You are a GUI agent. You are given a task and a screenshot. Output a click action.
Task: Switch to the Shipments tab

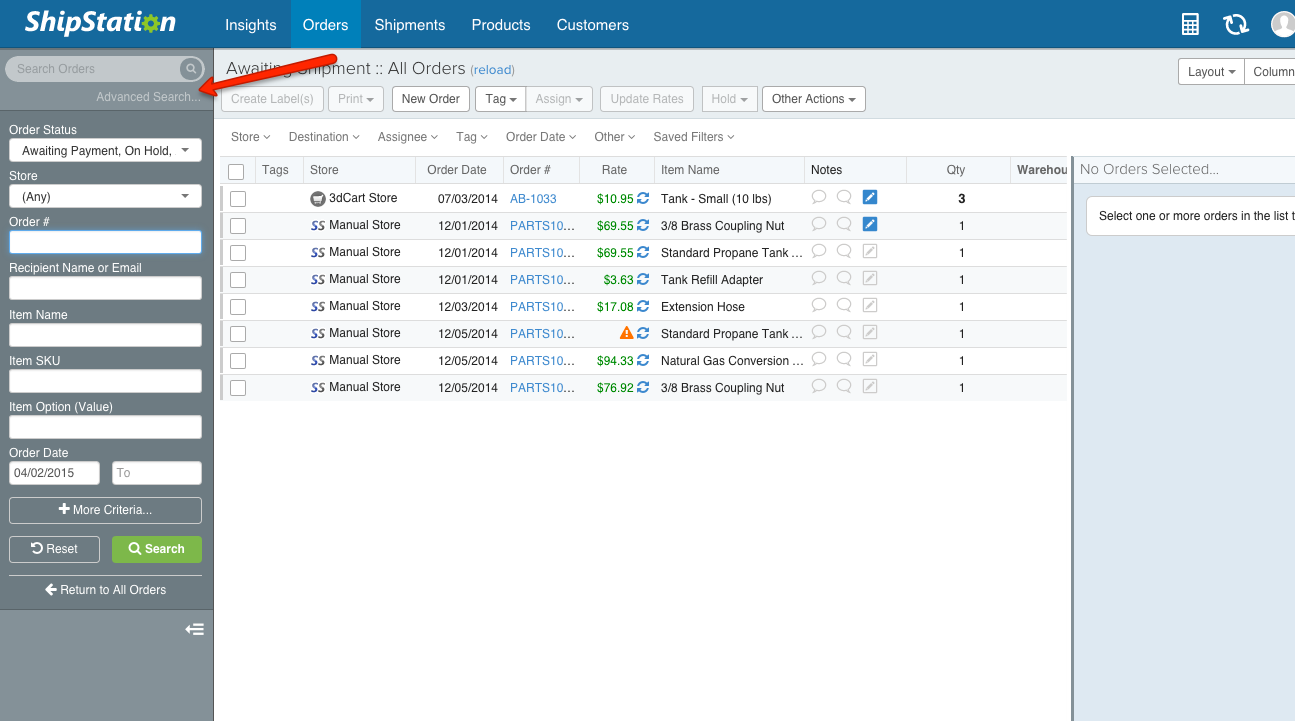tap(409, 25)
